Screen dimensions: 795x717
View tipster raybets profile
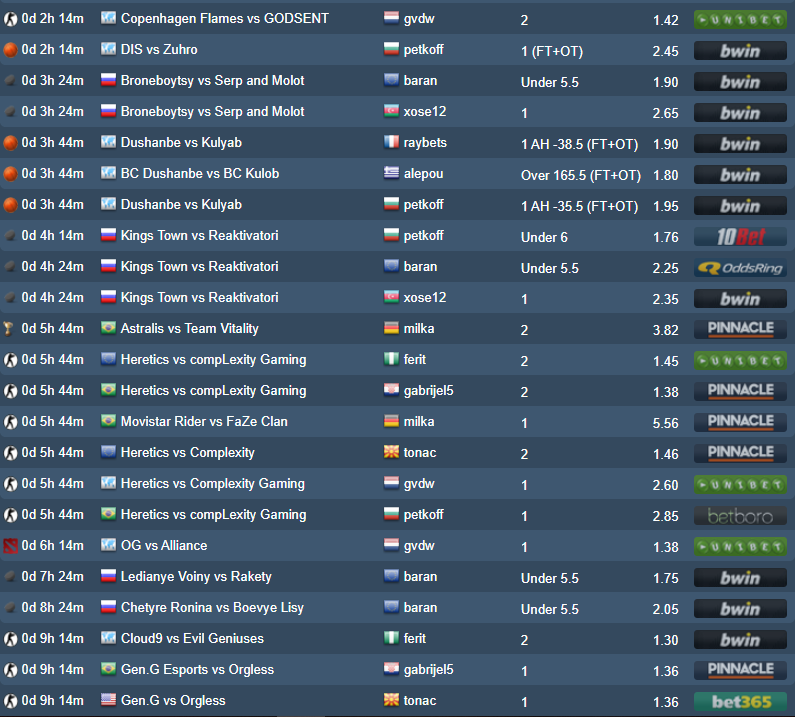tap(425, 142)
